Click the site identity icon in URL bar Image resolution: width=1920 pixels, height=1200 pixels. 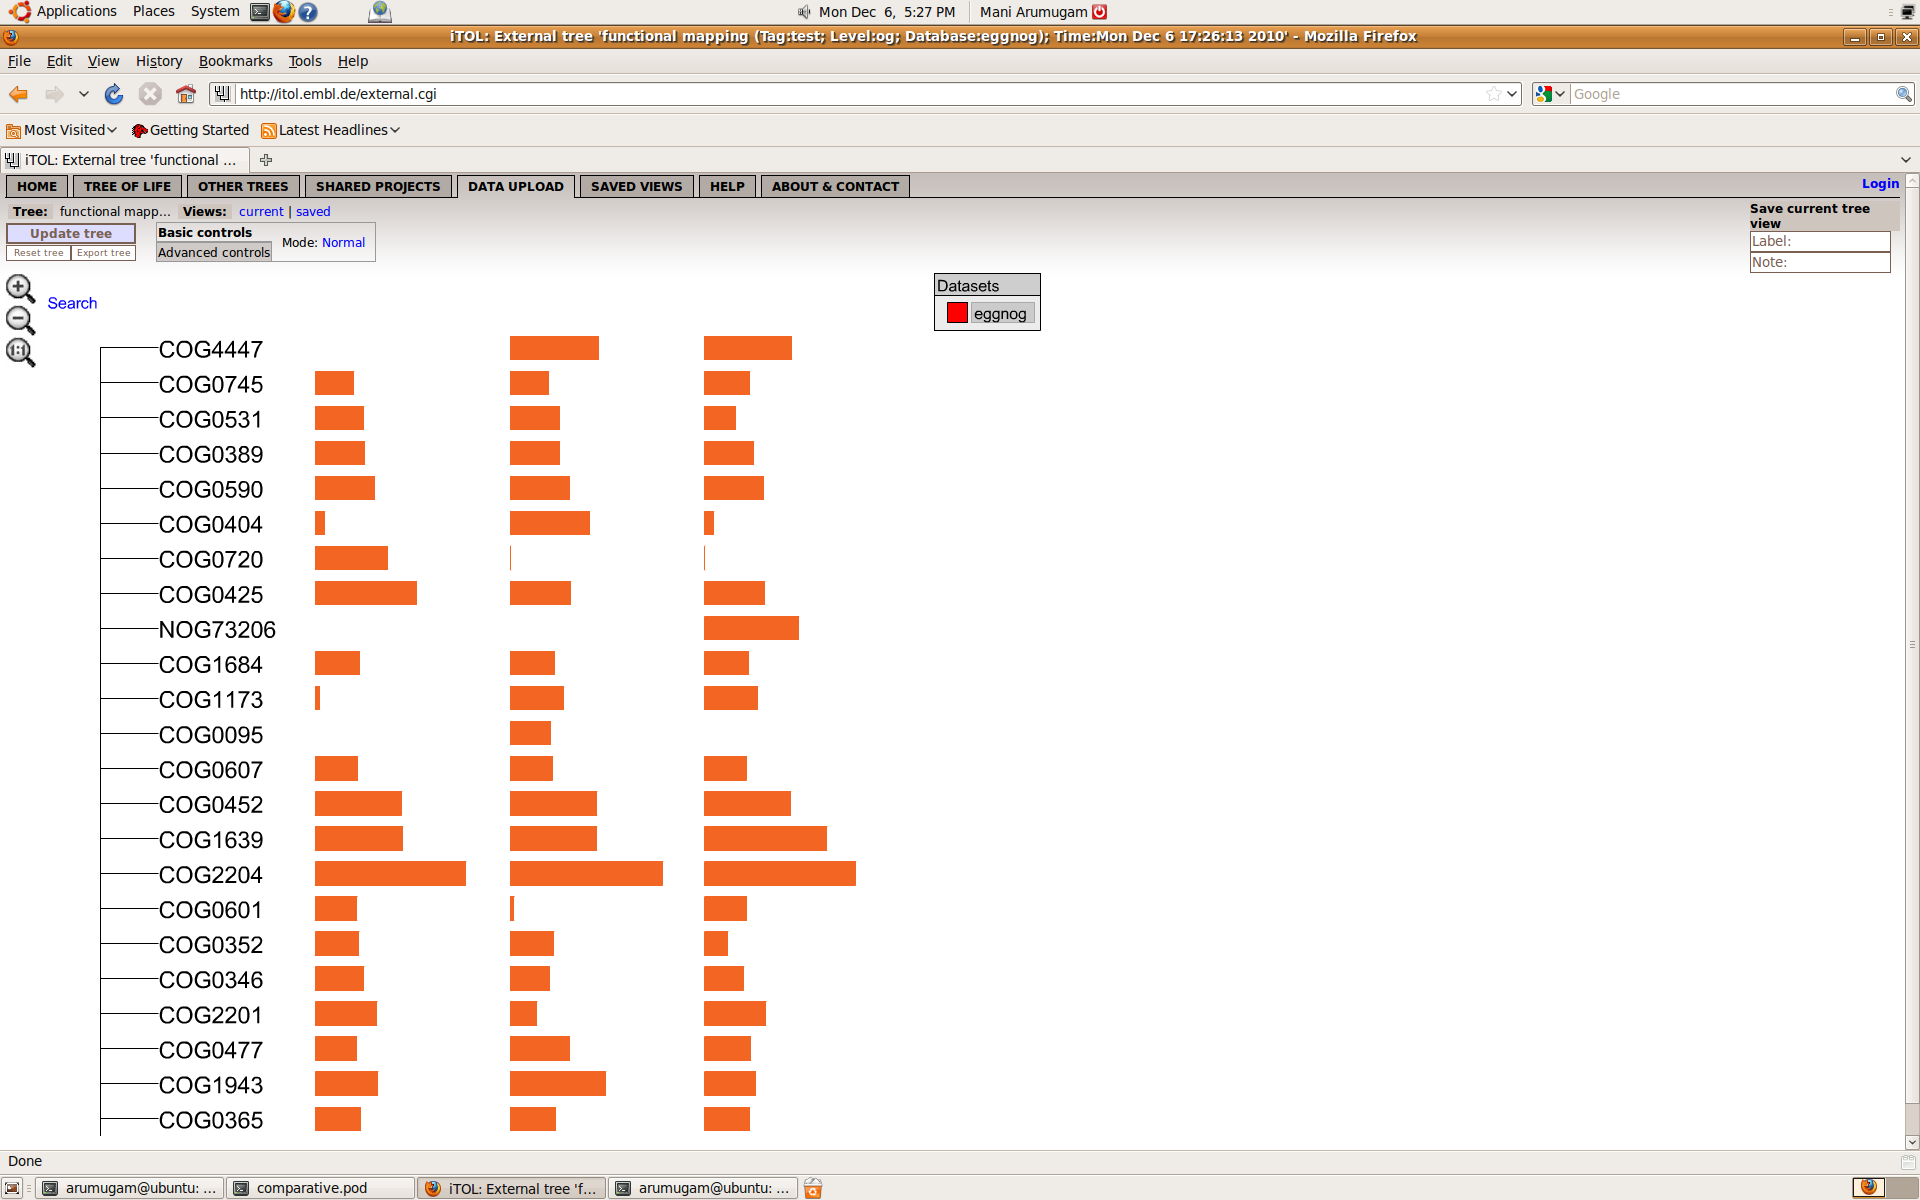[222, 94]
